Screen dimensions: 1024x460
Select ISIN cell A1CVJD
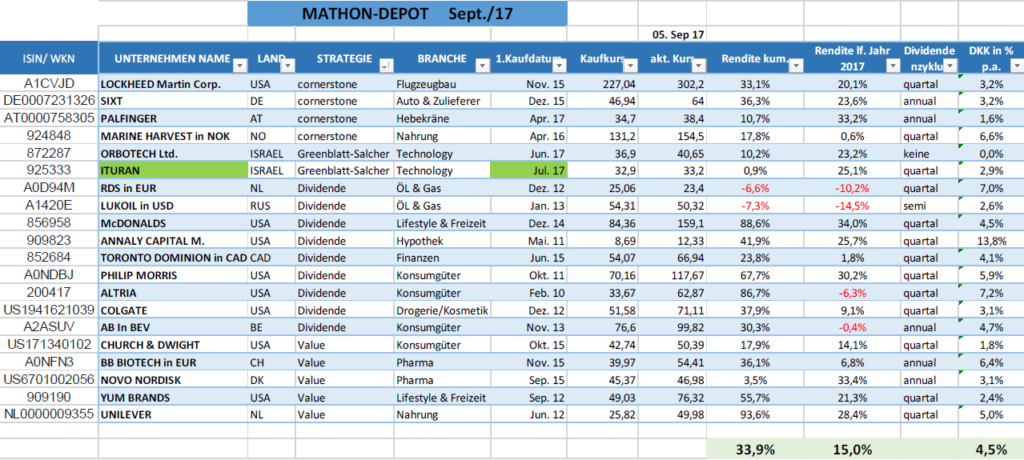(x=49, y=84)
